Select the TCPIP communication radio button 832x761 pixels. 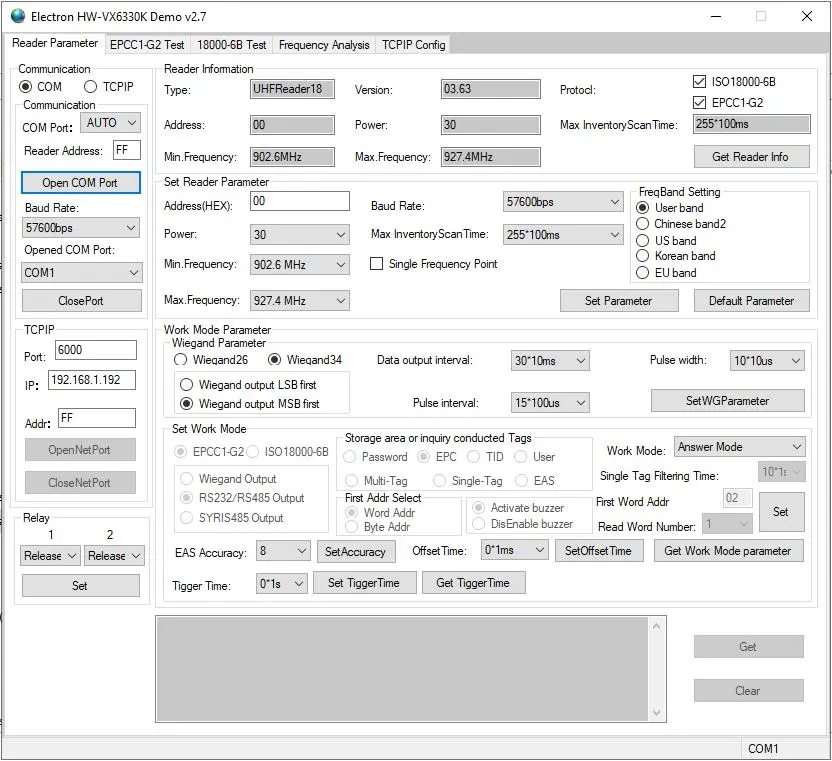click(91, 87)
